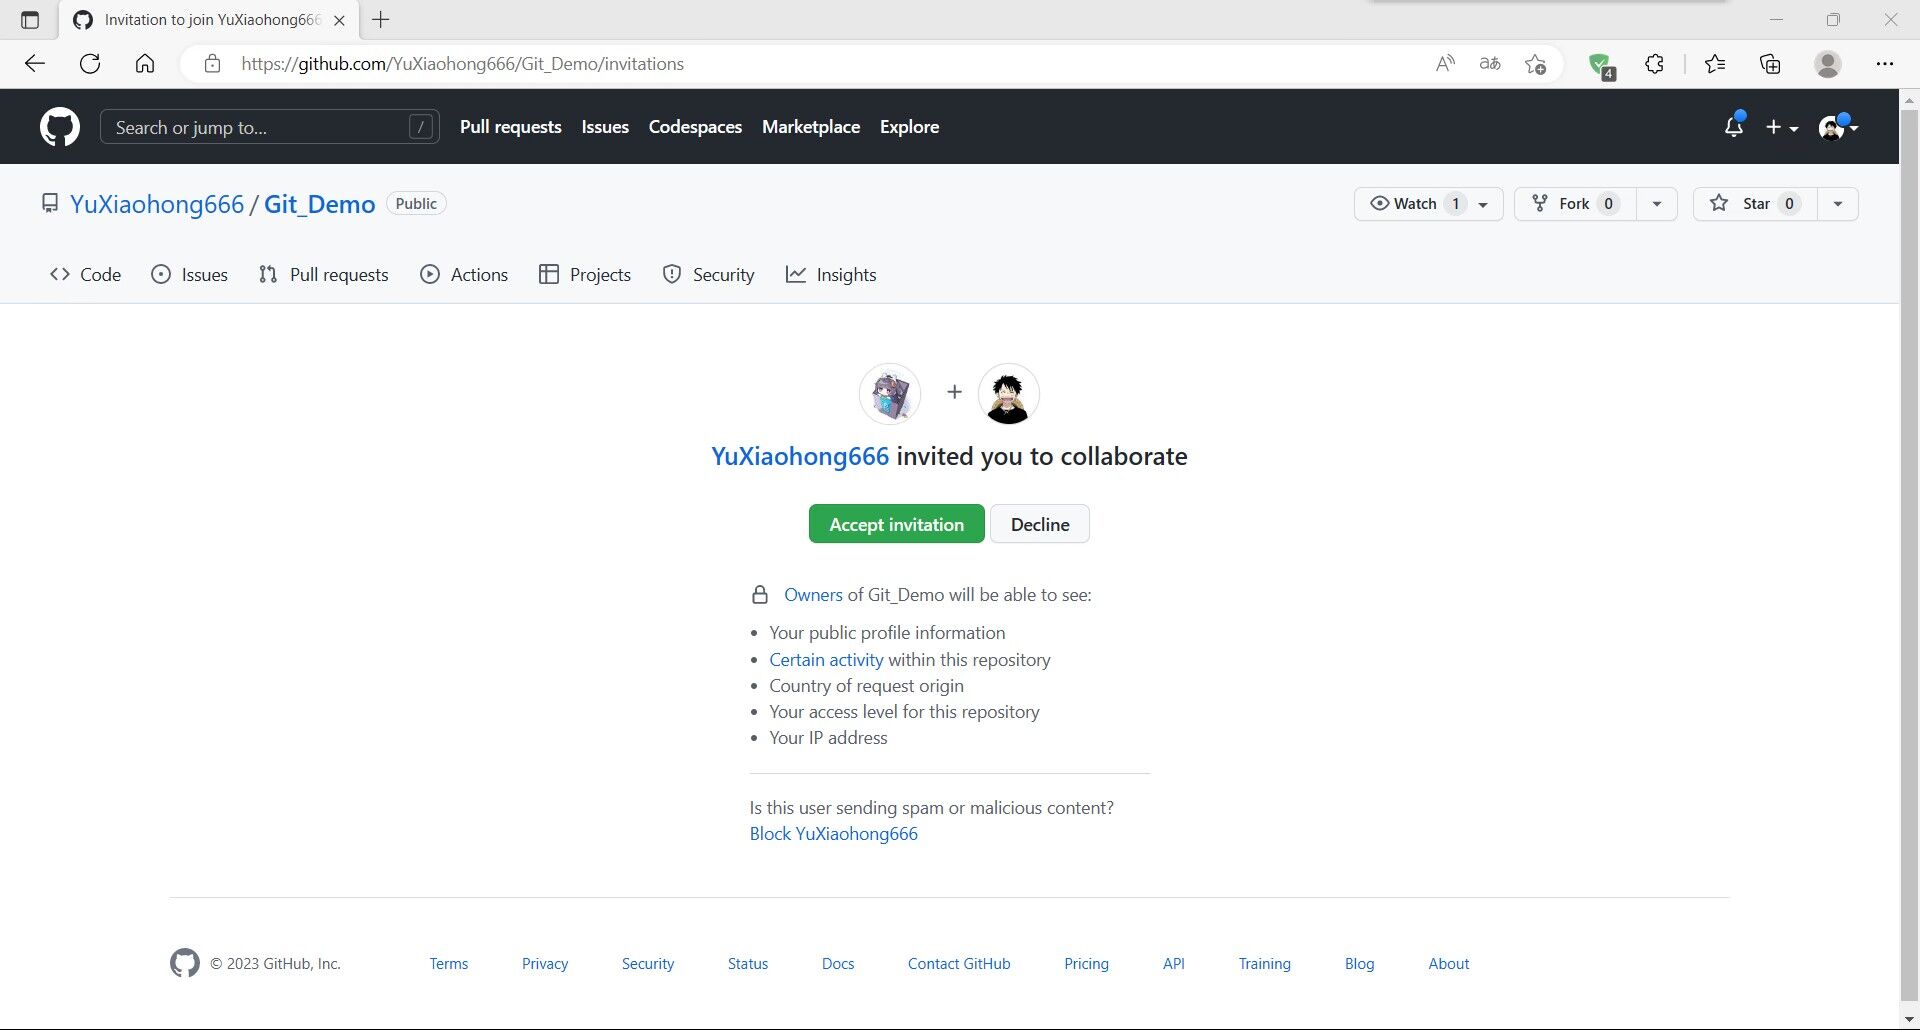Viewport: 1920px width, 1030px height.
Task: Switch to the Actions tab
Action: [464, 275]
